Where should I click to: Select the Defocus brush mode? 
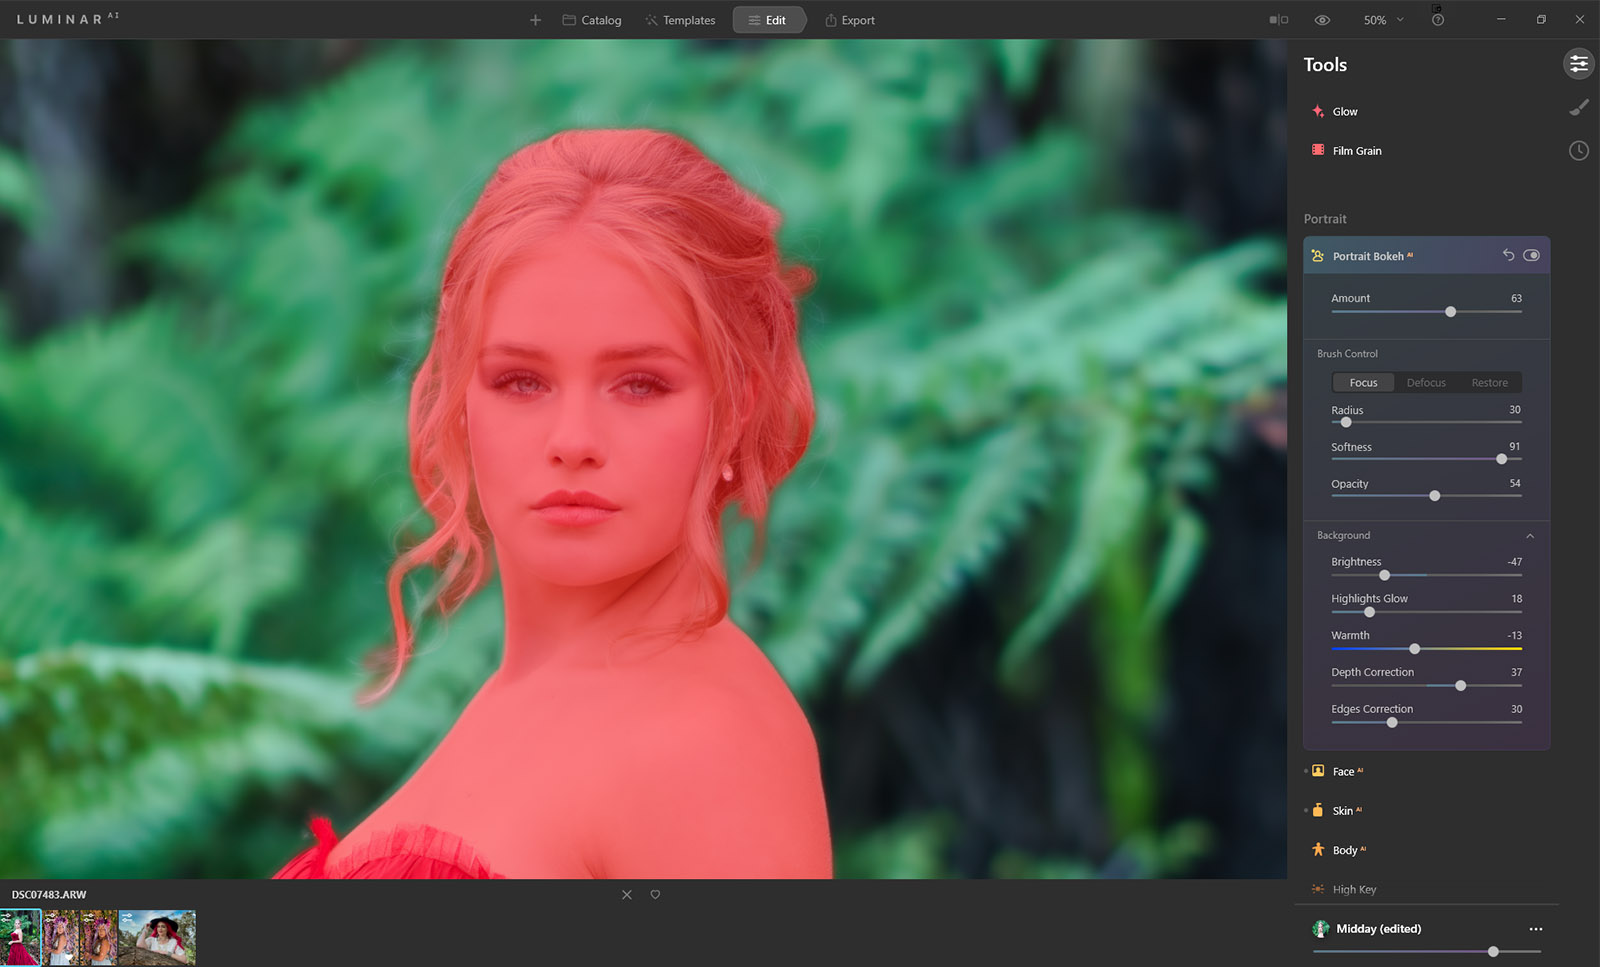click(x=1426, y=383)
